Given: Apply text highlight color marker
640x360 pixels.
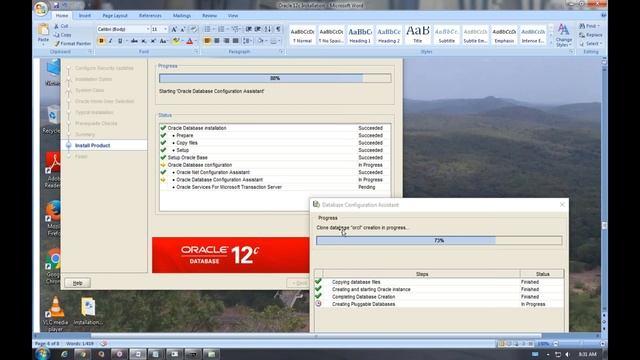Looking at the screenshot, I should (x=176, y=41).
